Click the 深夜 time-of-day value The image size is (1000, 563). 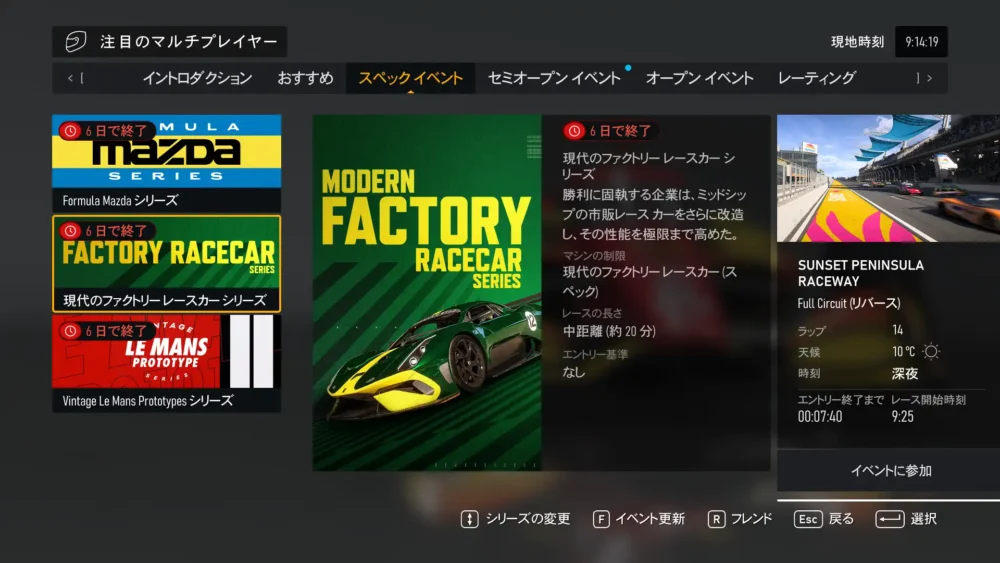[x=904, y=374]
